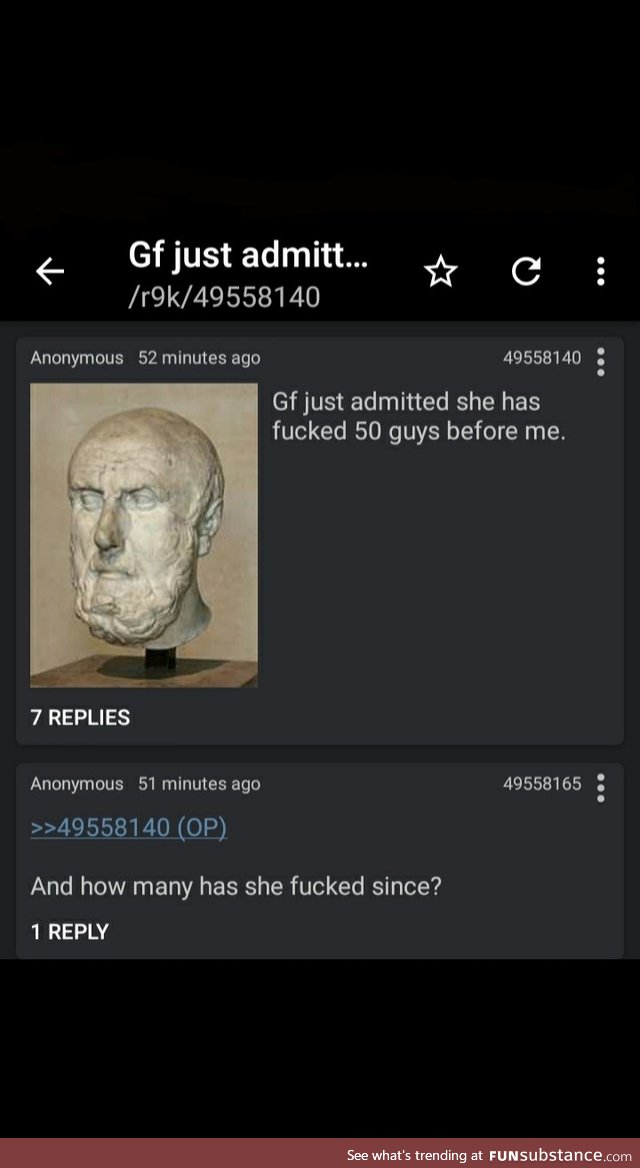The image size is (640, 1168).
Task: Tap Anonymous name on the reply post
Action: pyautogui.click(x=77, y=784)
